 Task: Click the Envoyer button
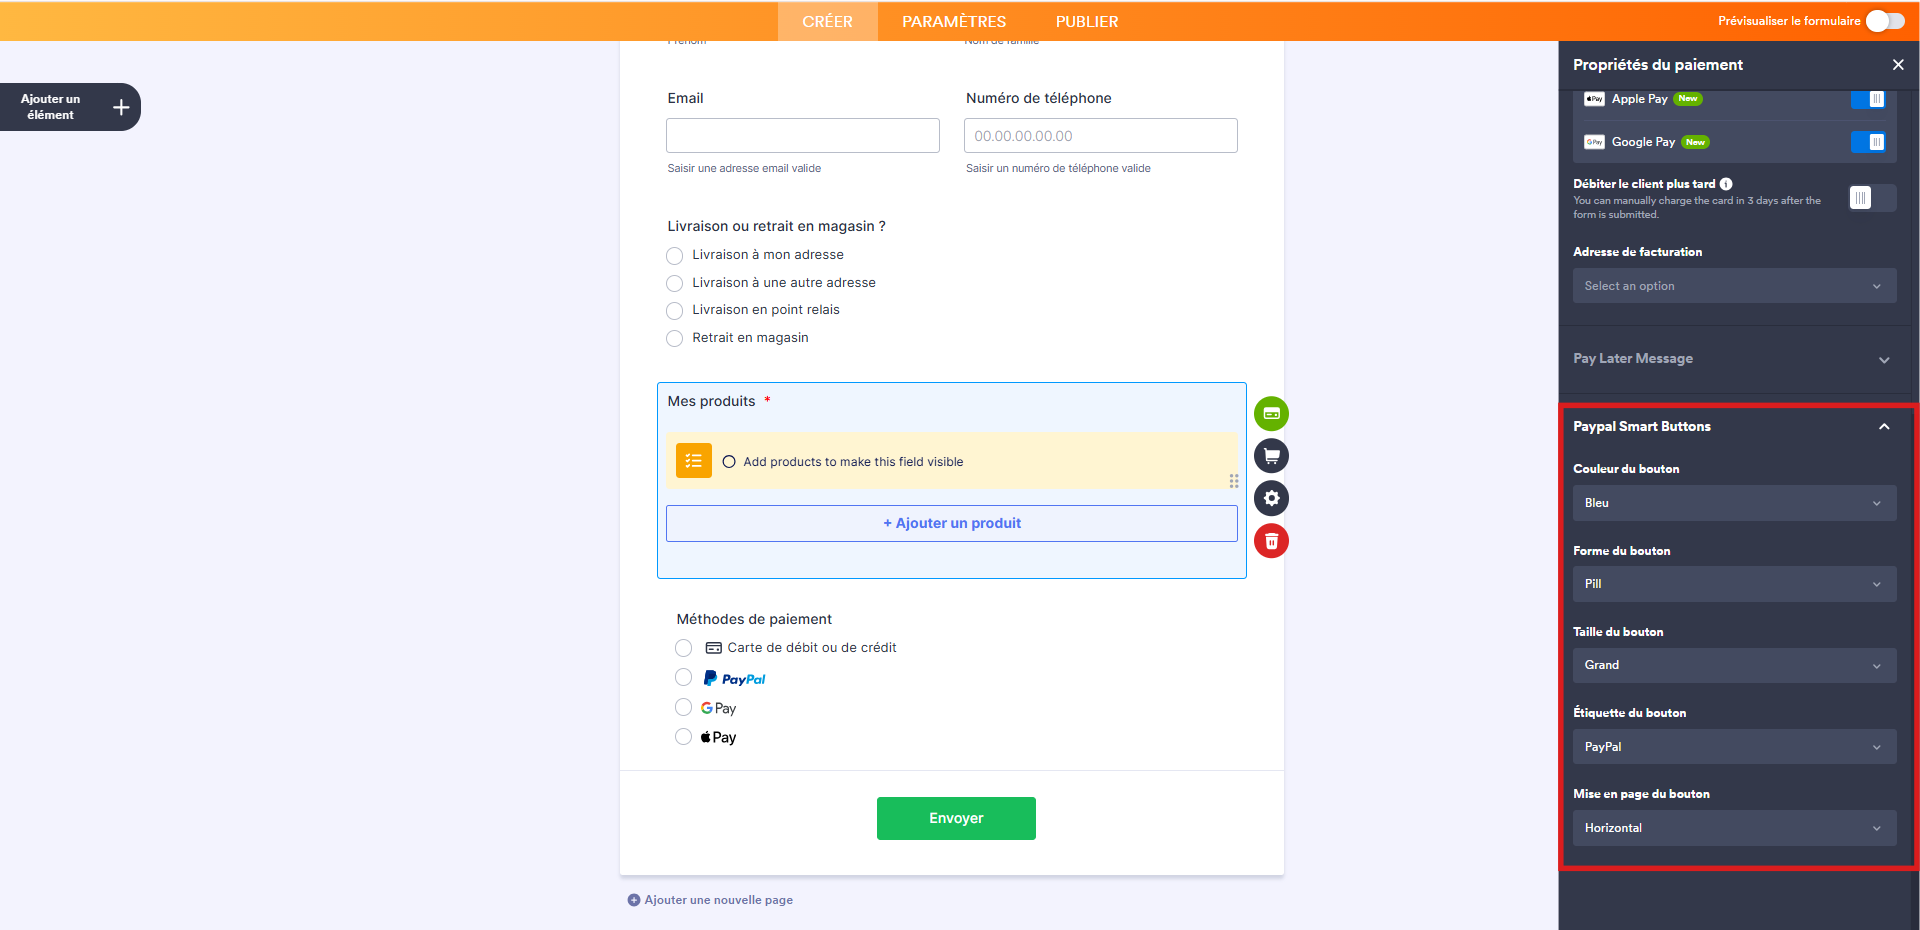point(956,818)
